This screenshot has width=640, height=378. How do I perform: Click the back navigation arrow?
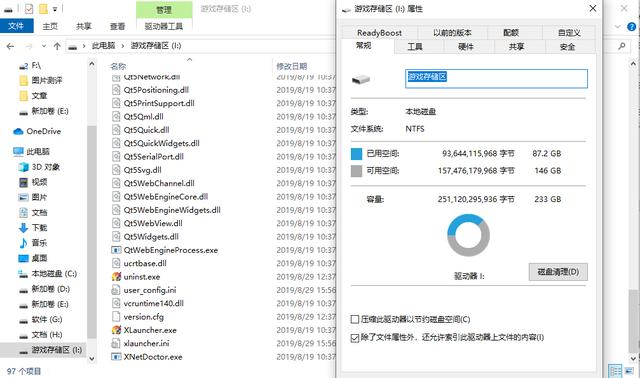point(10,47)
